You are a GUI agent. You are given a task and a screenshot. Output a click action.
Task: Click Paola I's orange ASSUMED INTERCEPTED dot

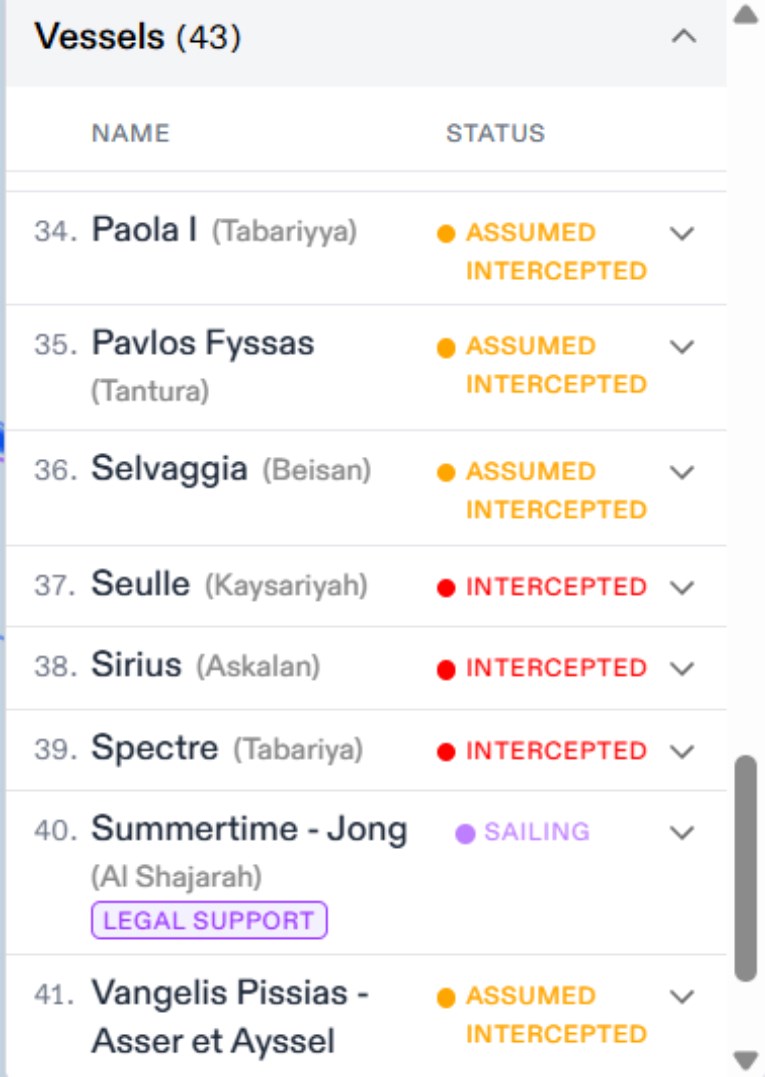pos(446,234)
